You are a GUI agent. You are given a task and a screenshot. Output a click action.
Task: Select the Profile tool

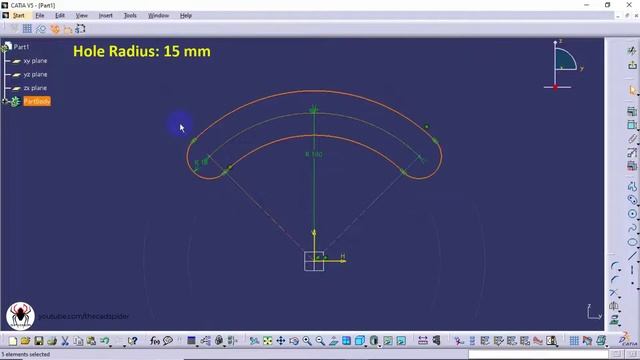pos(632,186)
